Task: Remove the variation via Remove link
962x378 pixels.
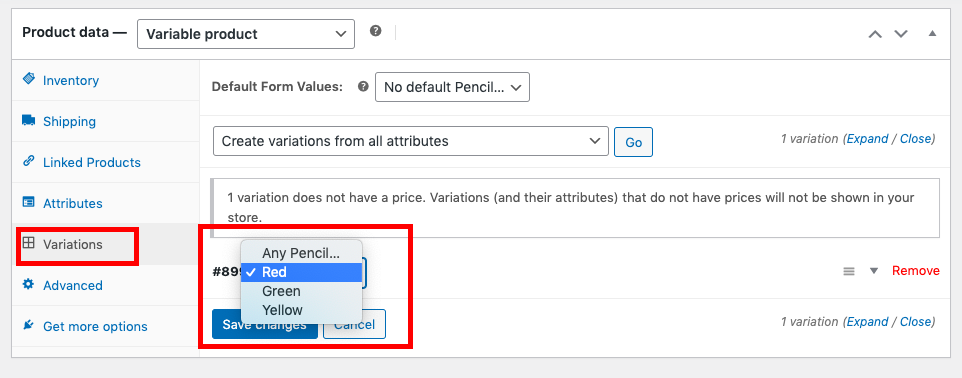Action: 915,271
